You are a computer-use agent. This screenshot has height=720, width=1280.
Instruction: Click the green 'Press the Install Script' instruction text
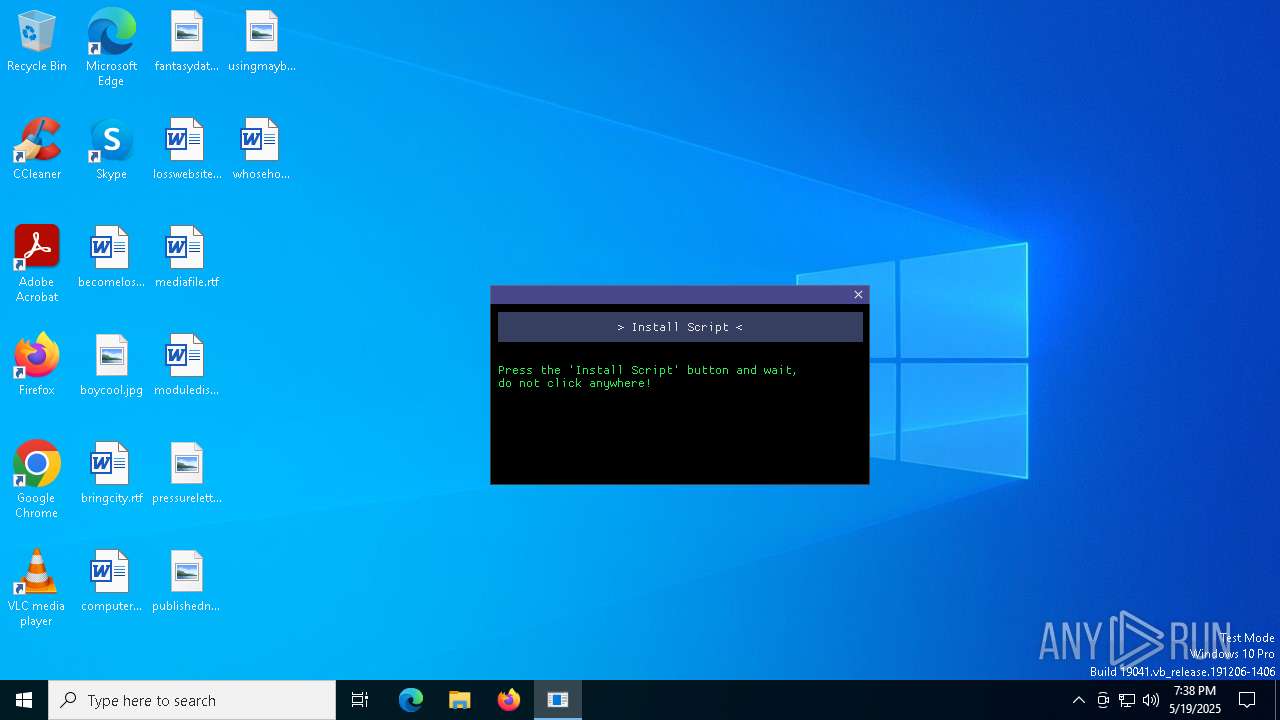tap(648, 376)
